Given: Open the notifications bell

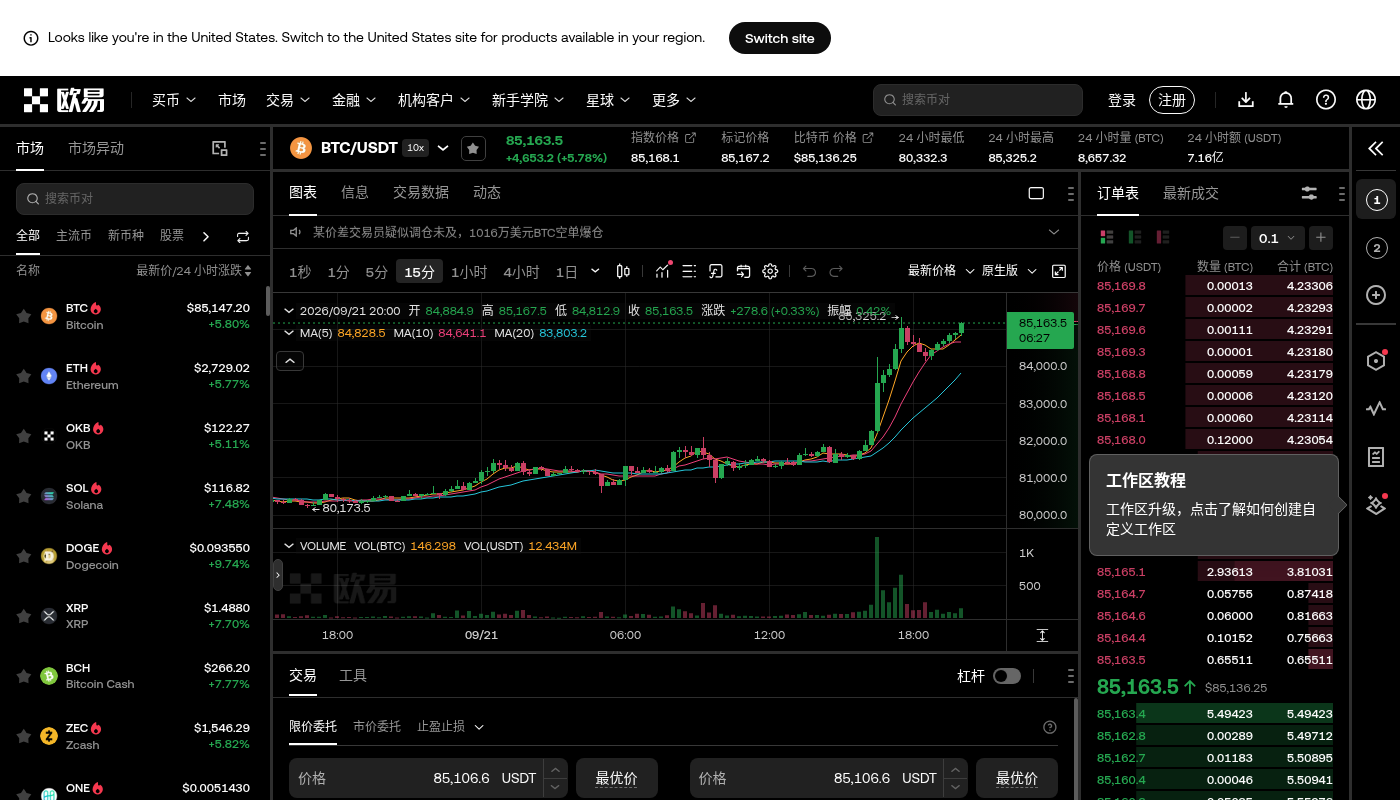Looking at the screenshot, I should [1286, 100].
